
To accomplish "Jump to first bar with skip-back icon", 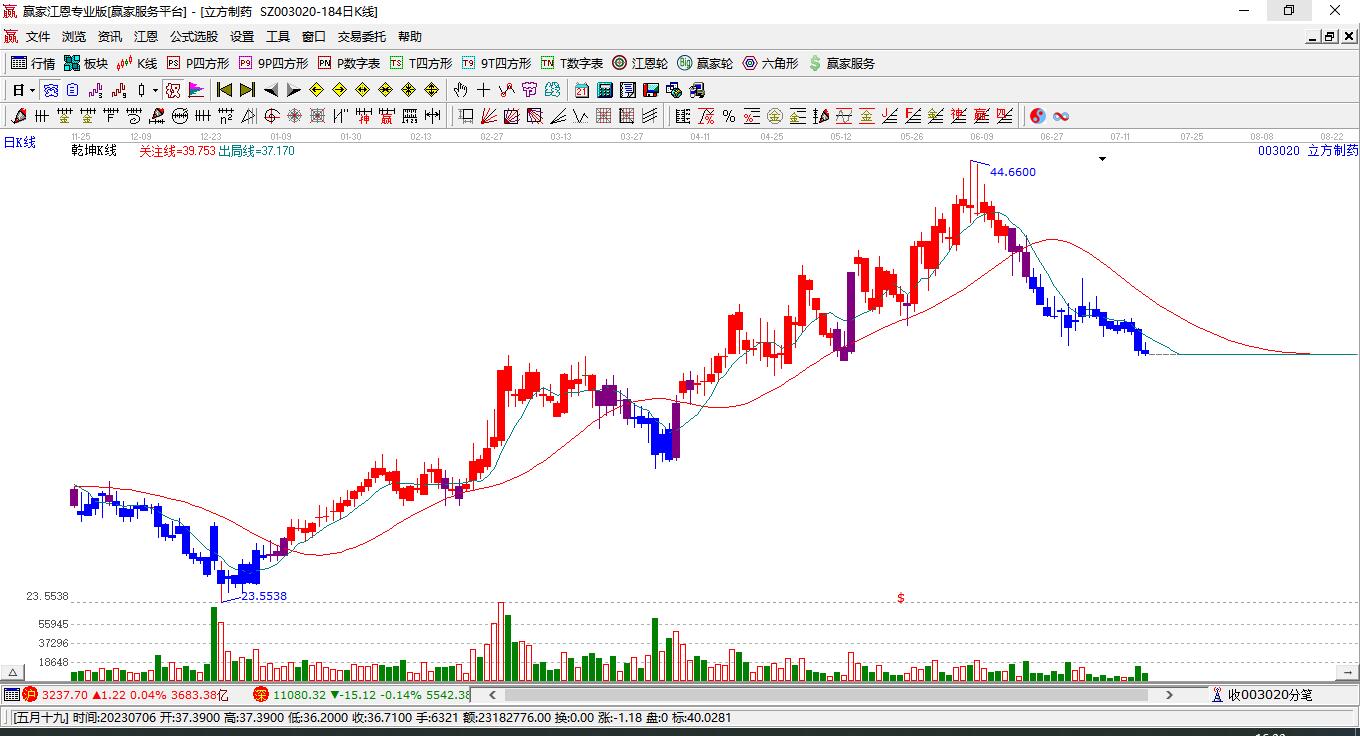I will pyautogui.click(x=224, y=90).
